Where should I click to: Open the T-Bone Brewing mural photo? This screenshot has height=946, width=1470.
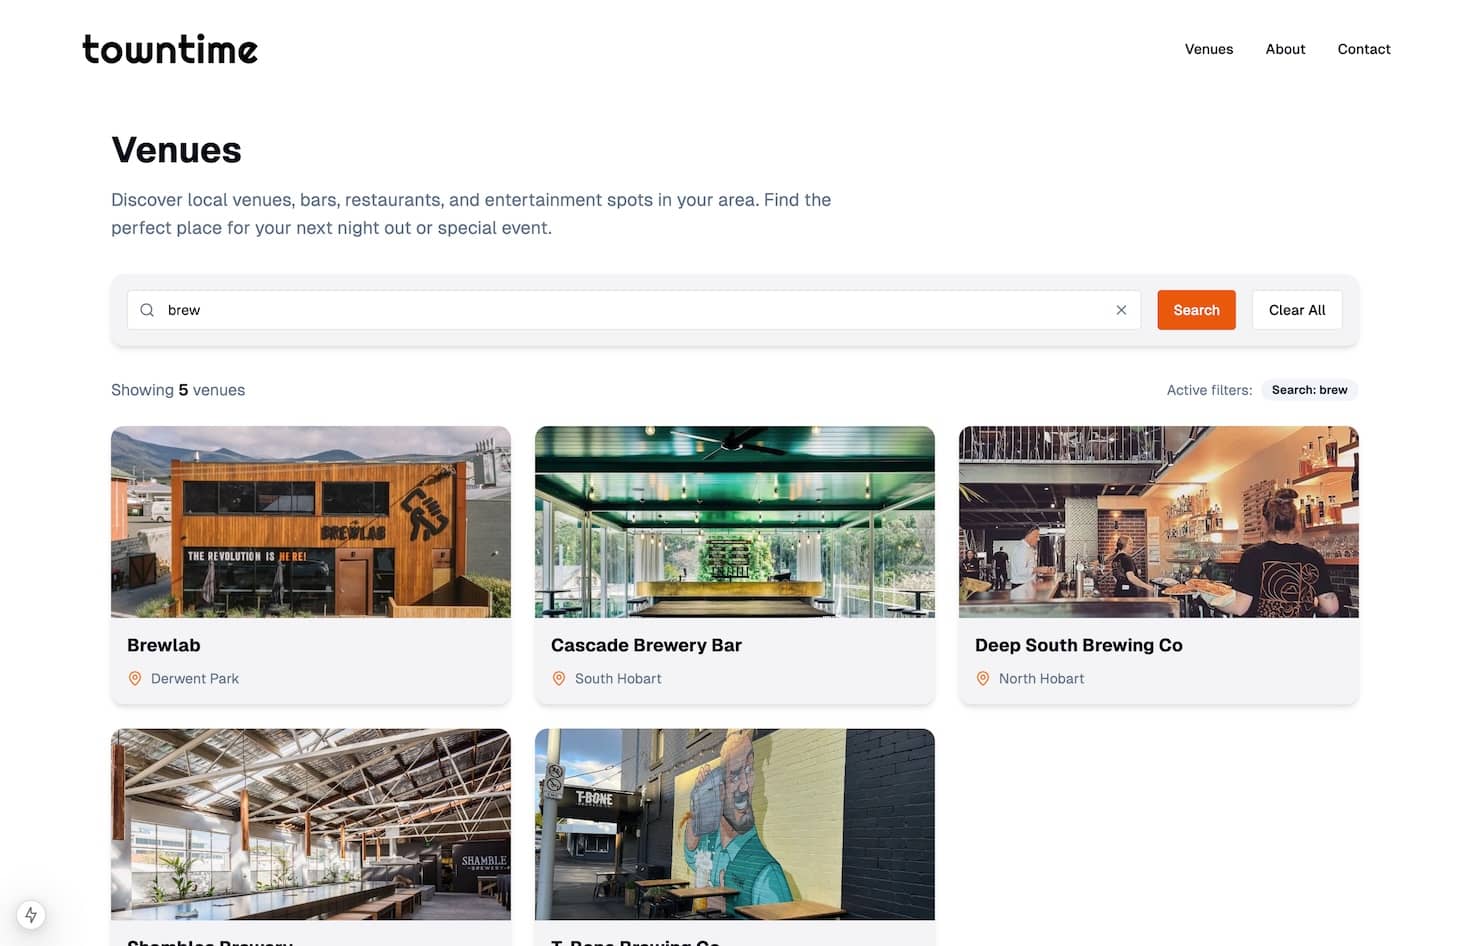point(735,824)
